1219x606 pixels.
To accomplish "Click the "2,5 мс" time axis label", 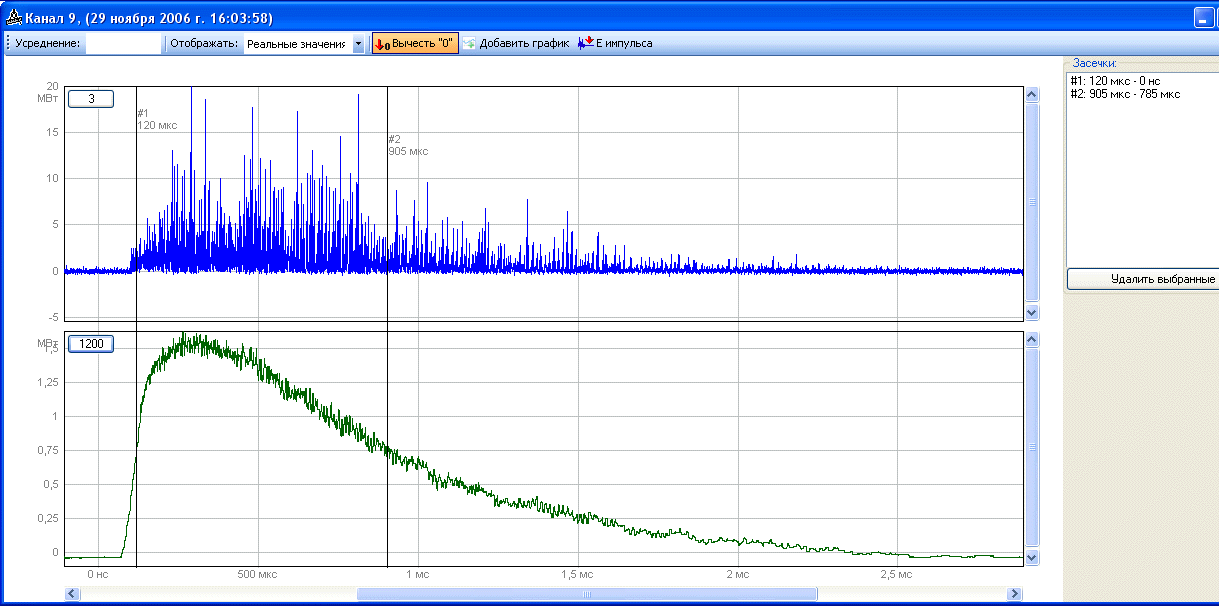I will (896, 574).
